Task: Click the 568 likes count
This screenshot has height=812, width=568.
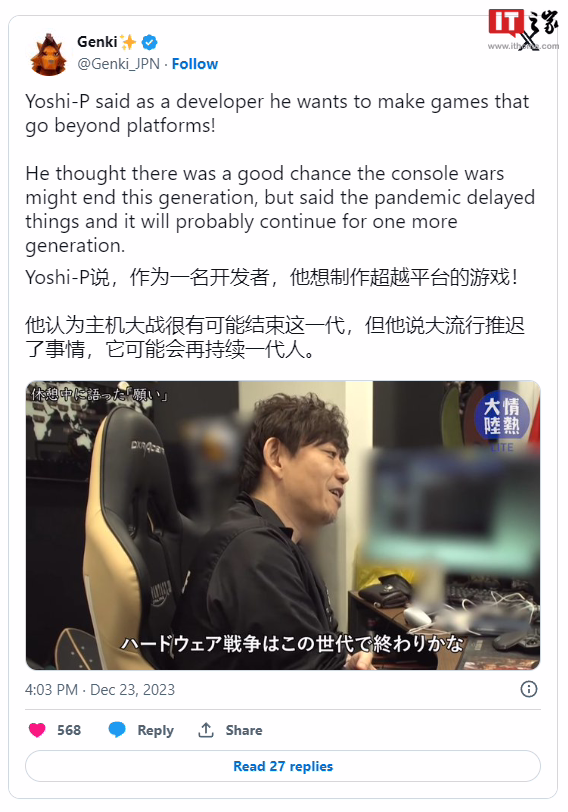Action: click(69, 730)
